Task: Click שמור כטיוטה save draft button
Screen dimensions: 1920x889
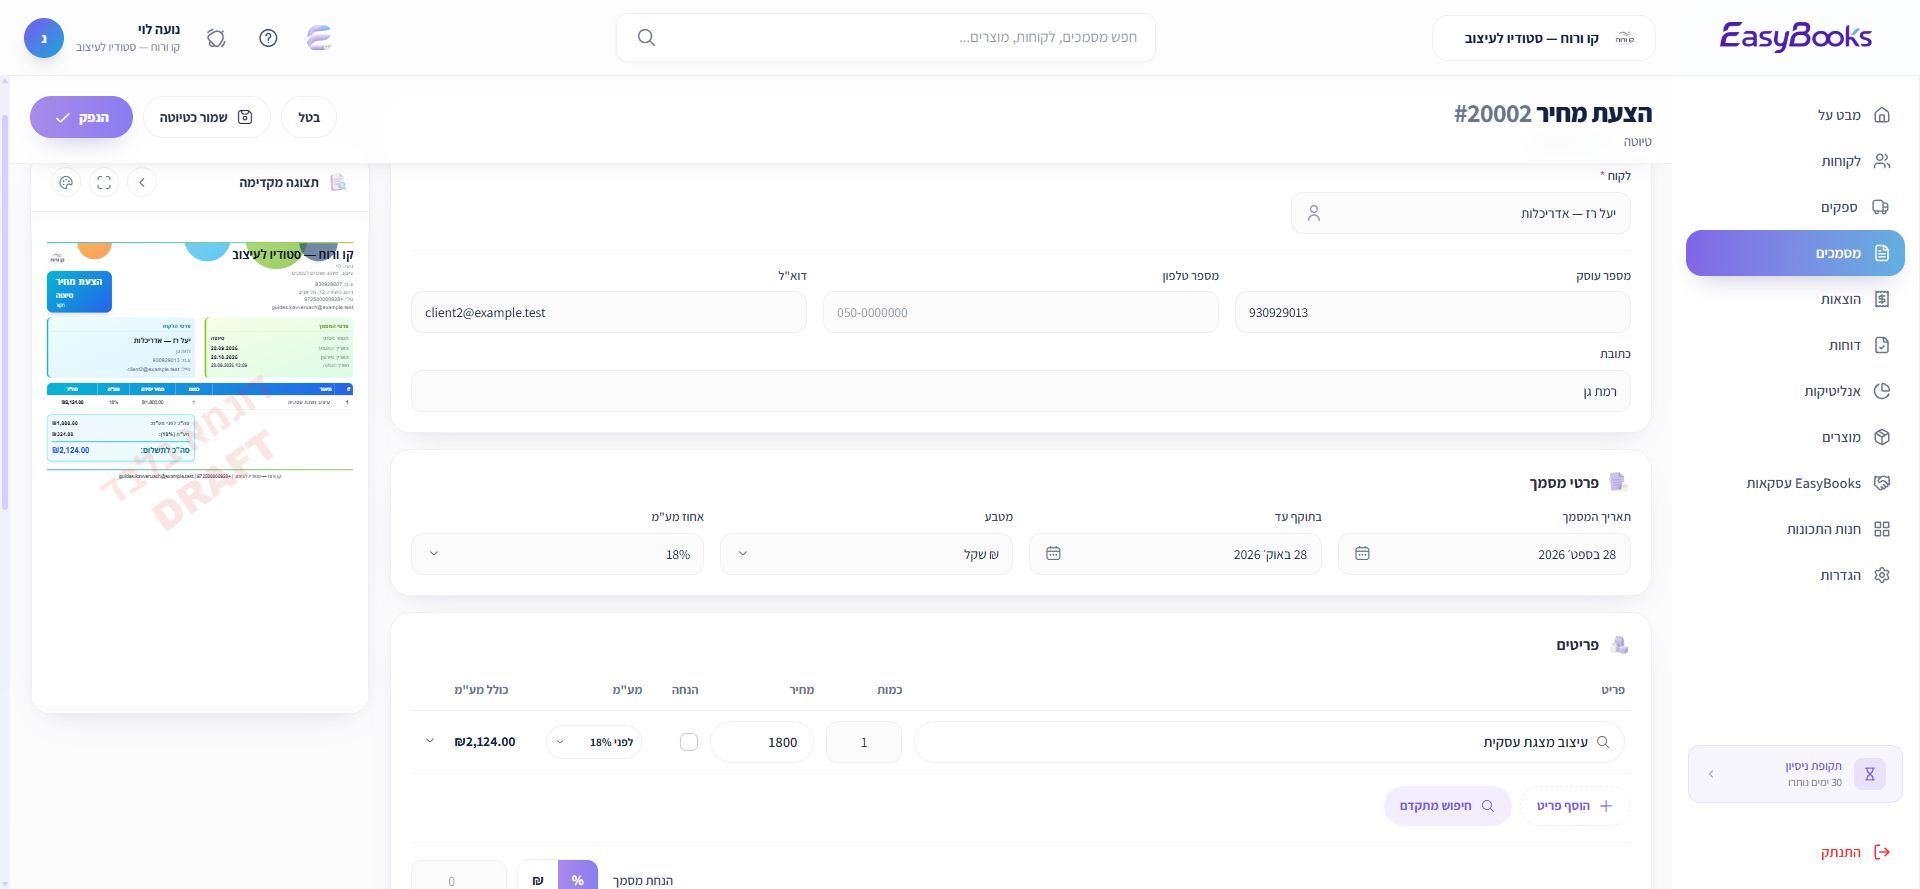Action: coord(206,117)
